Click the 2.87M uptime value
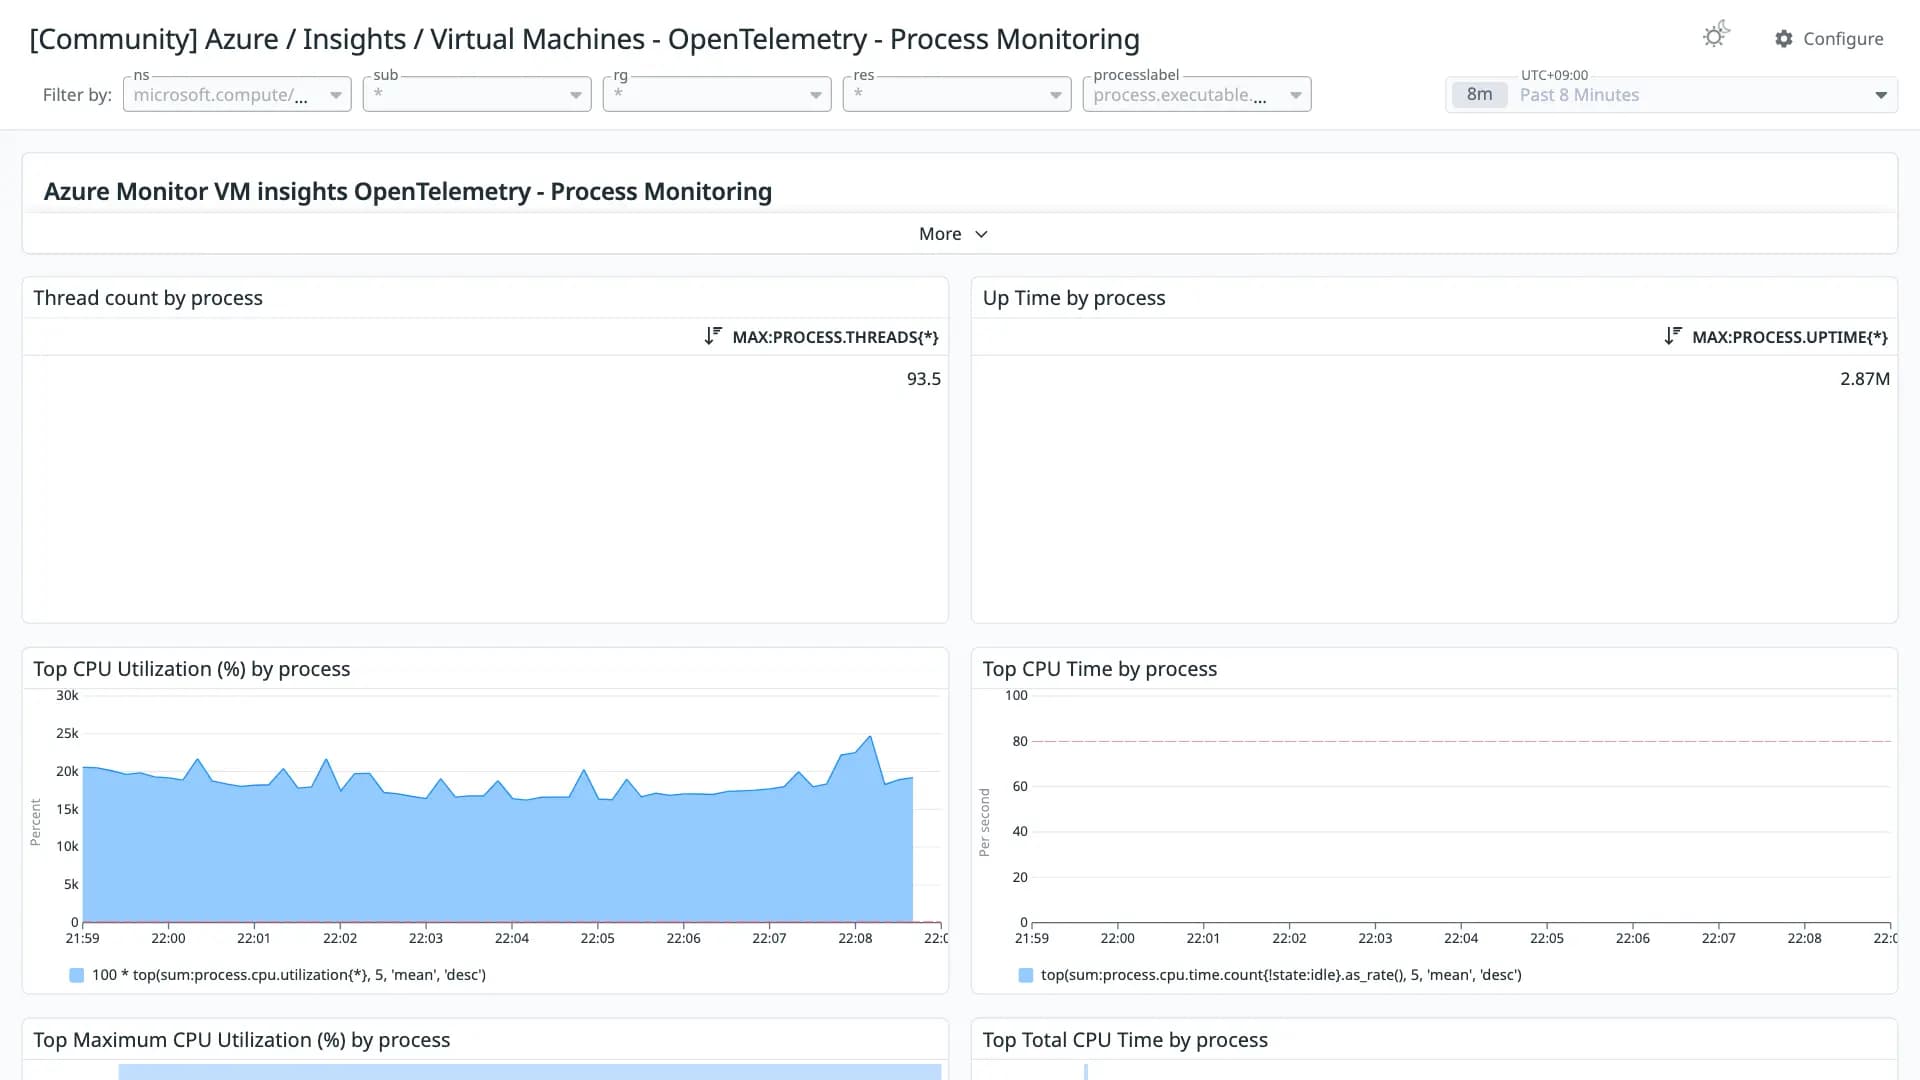 click(1865, 379)
